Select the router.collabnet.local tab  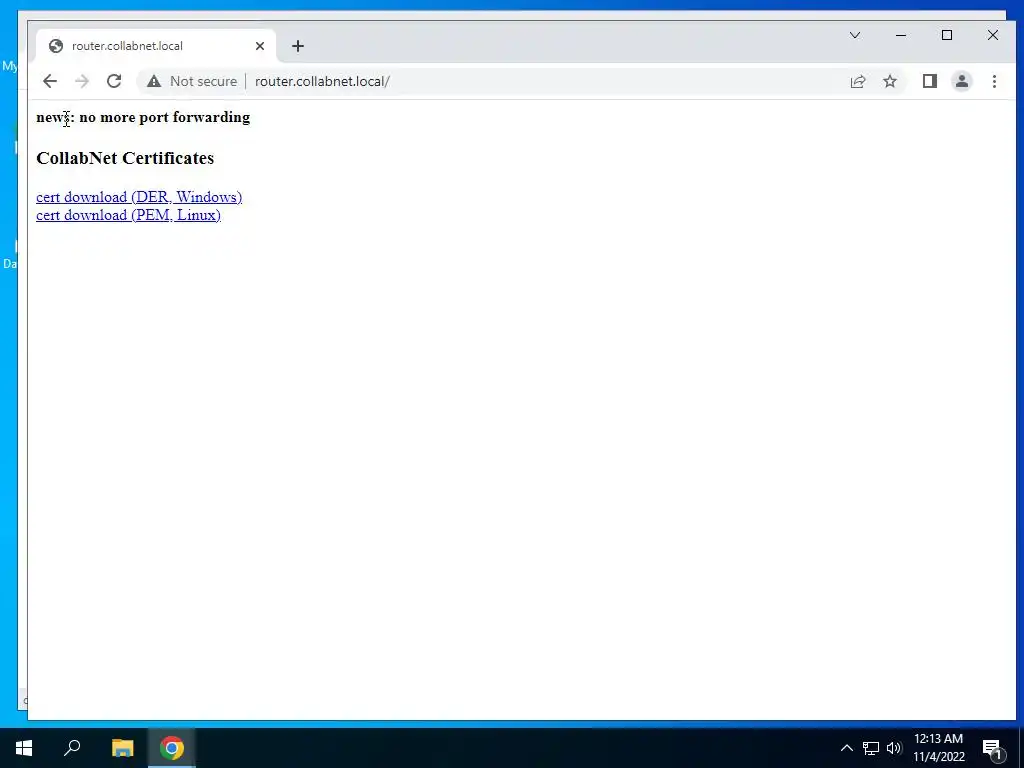pyautogui.click(x=155, y=46)
